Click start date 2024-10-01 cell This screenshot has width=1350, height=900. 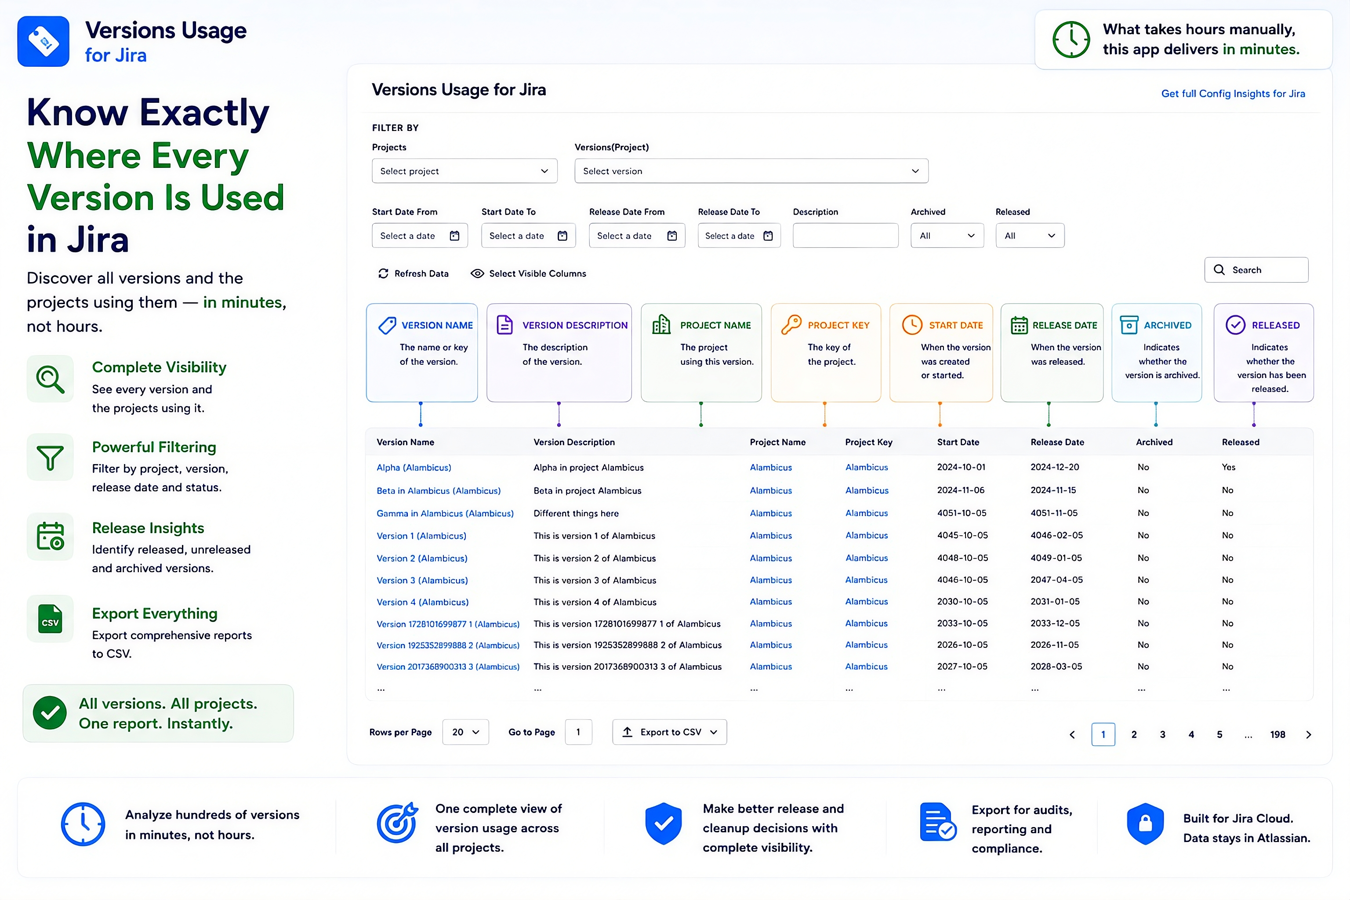click(961, 467)
